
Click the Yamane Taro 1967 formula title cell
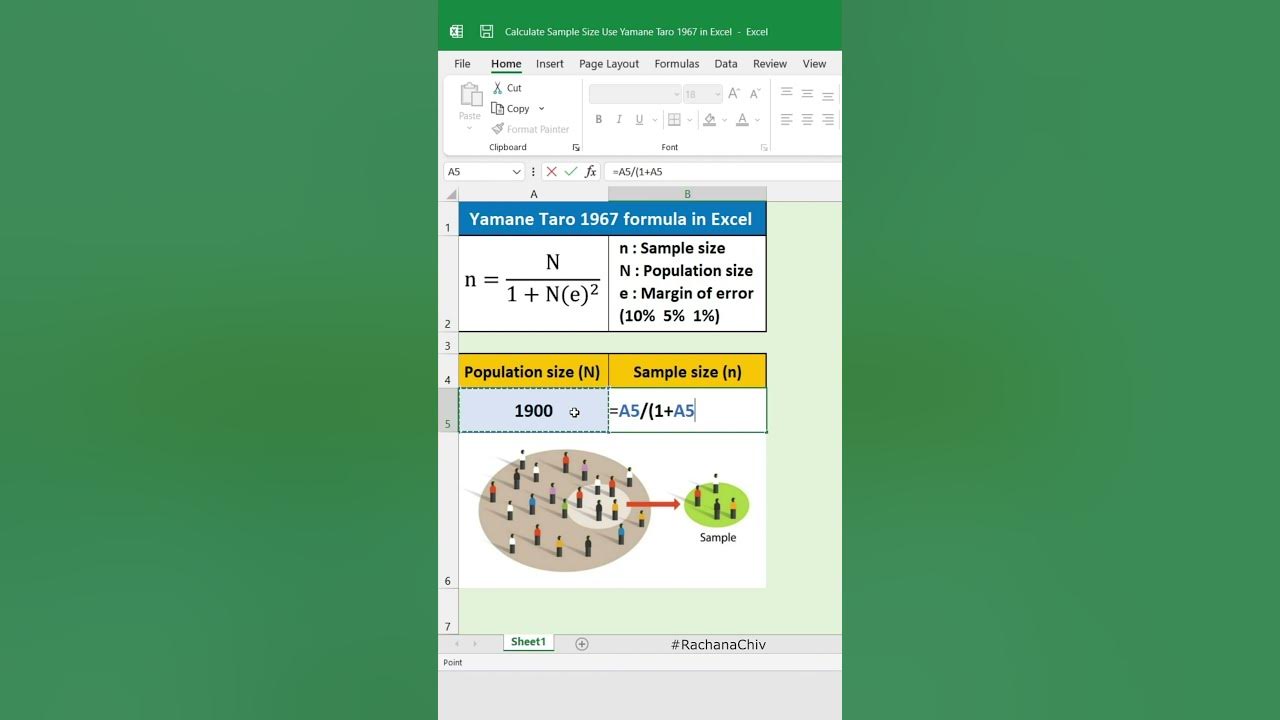(x=612, y=219)
